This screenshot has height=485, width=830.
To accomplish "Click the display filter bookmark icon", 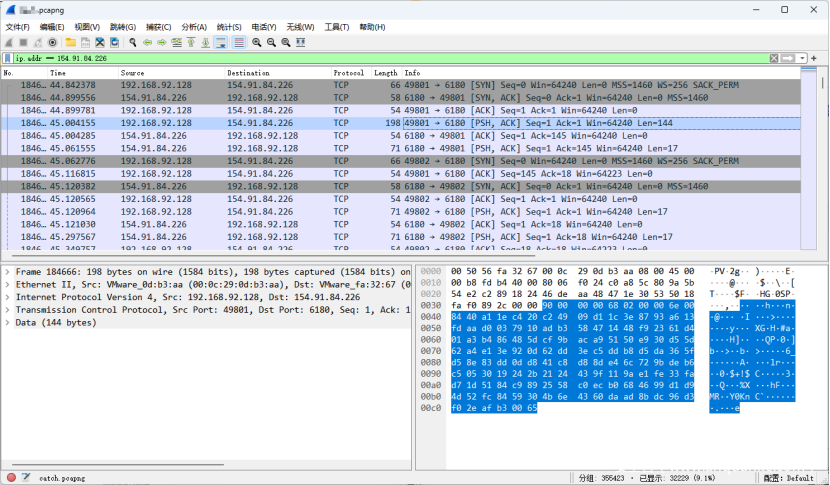I will (x=8, y=59).
